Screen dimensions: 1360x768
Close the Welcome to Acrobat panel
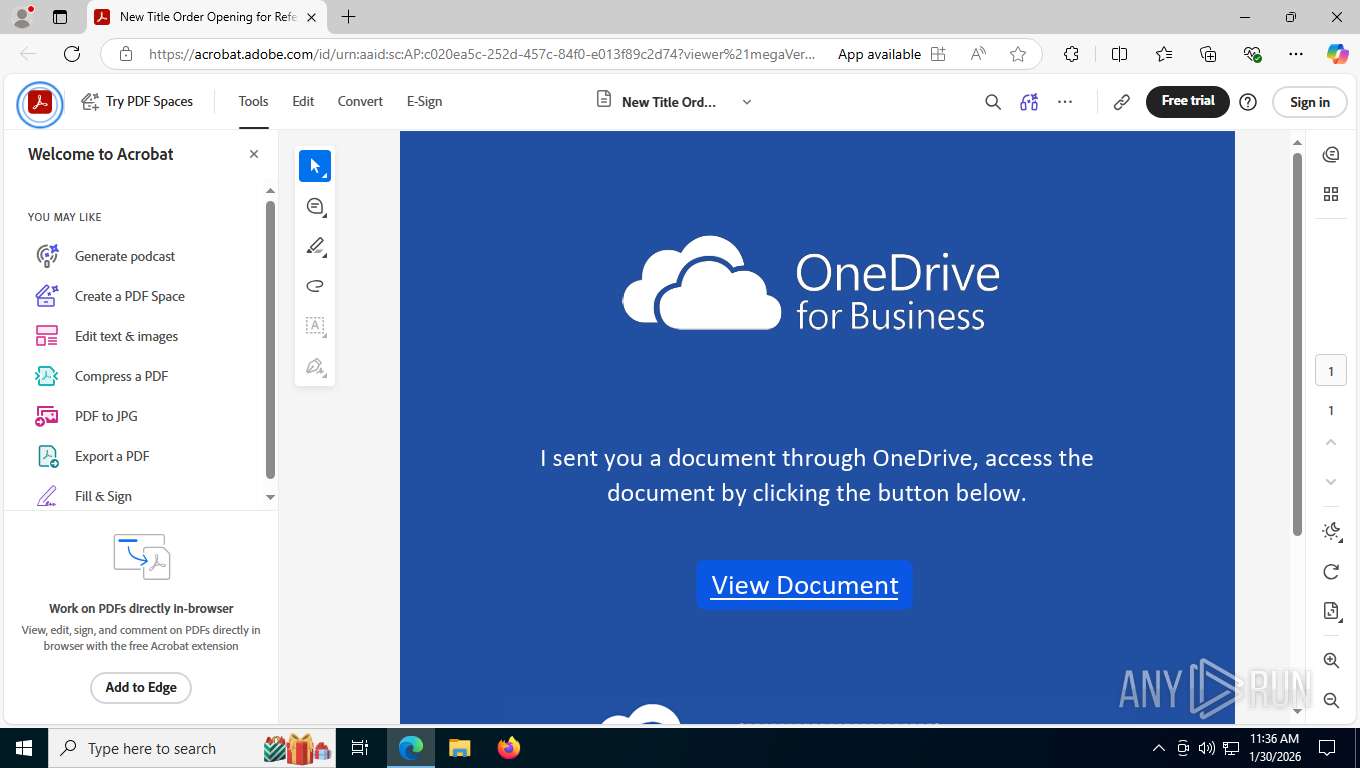tap(254, 154)
